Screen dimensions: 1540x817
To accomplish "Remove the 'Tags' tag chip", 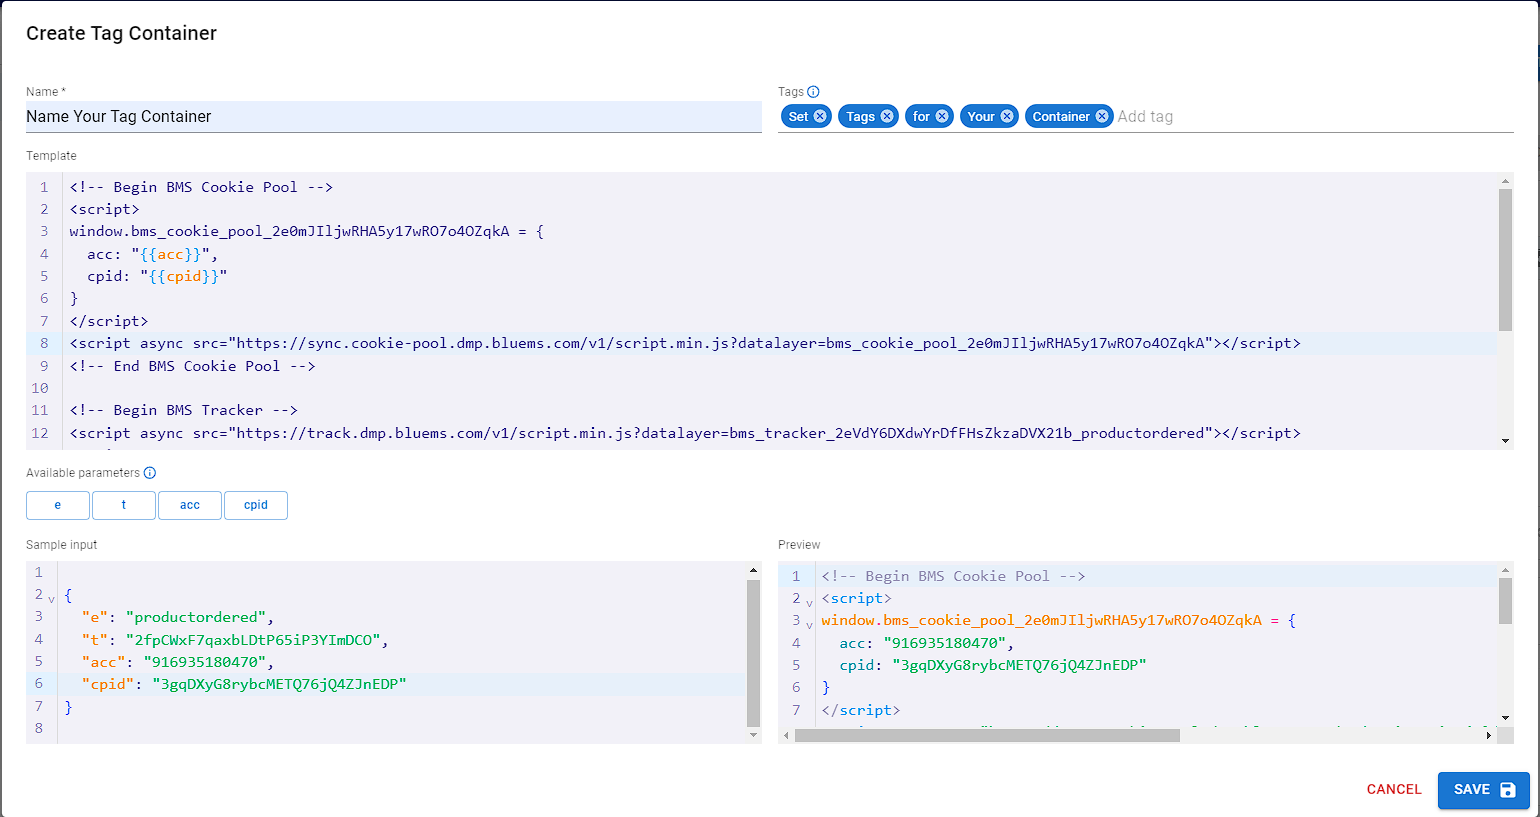I will (x=887, y=116).
